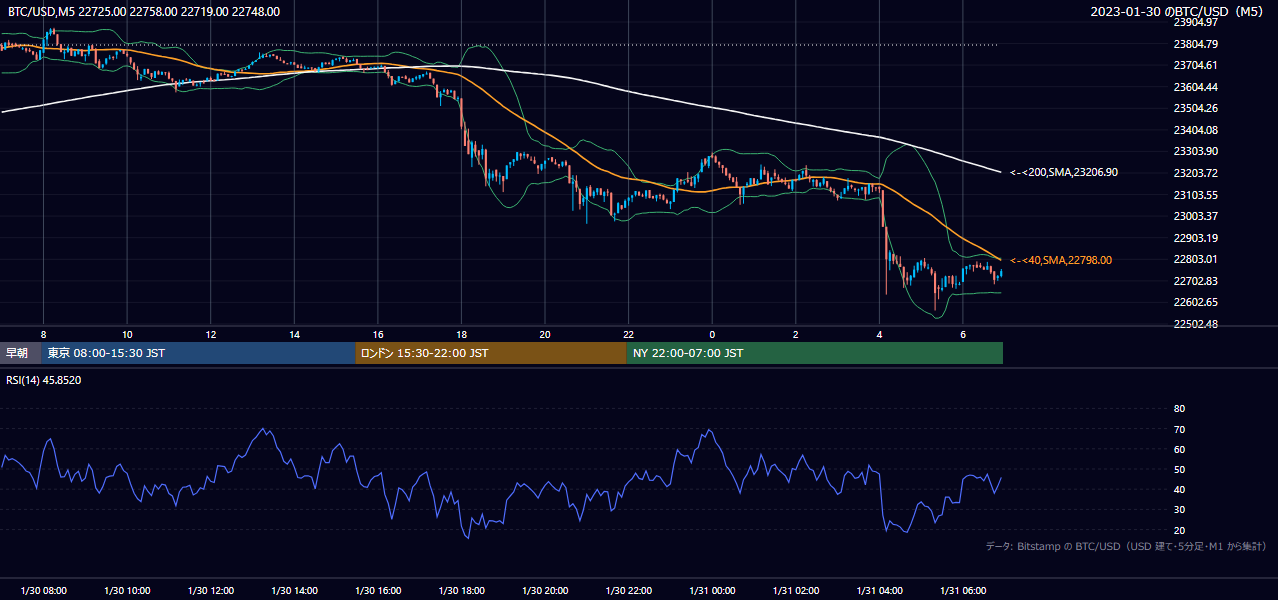
Task: Click RSI axis level 80
Action: (1179, 409)
